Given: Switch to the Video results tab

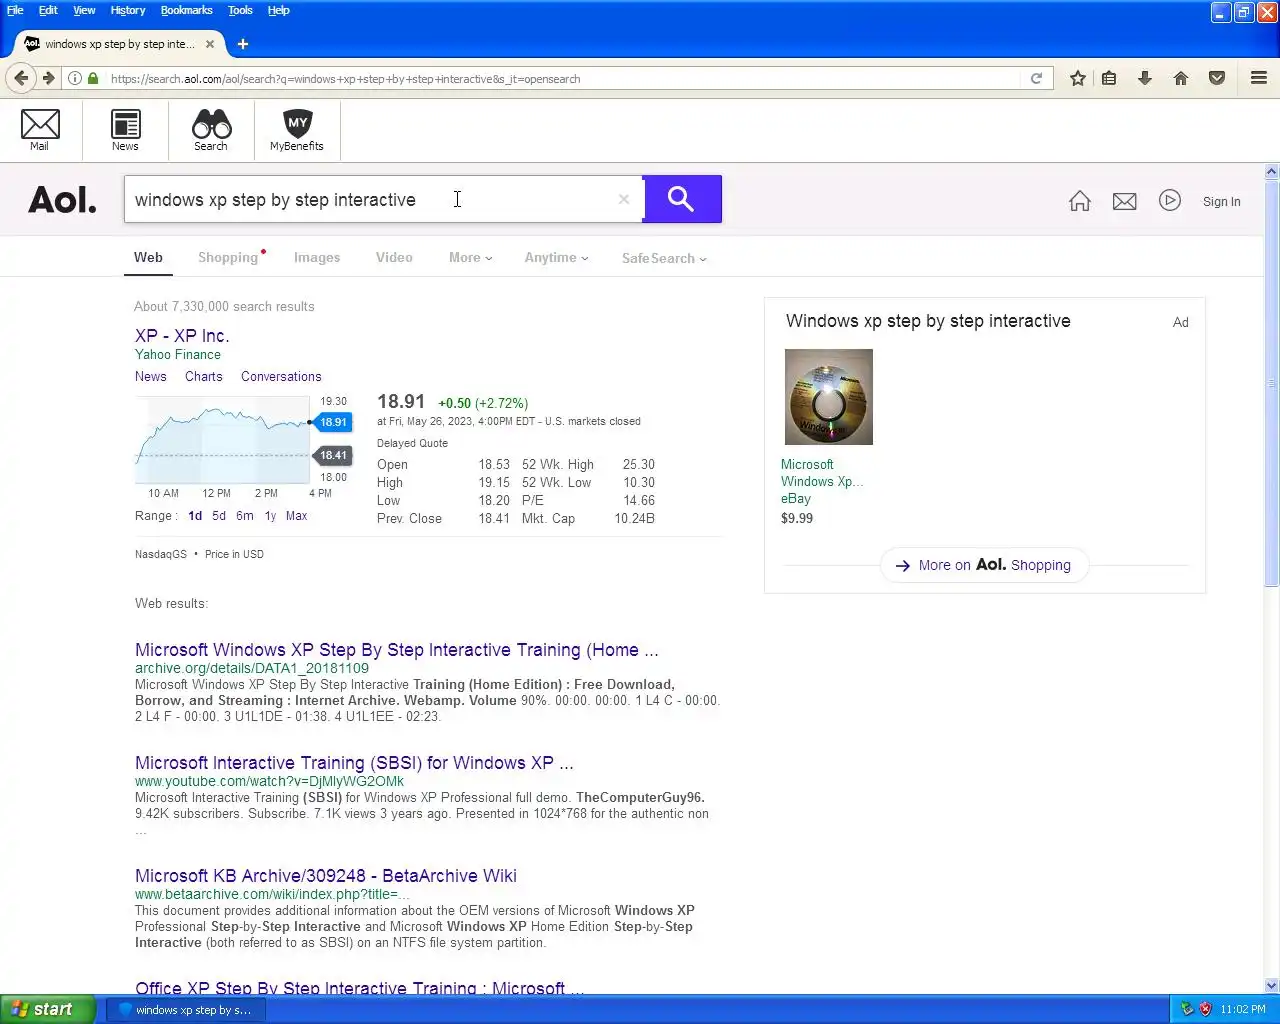Looking at the screenshot, I should pyautogui.click(x=394, y=258).
